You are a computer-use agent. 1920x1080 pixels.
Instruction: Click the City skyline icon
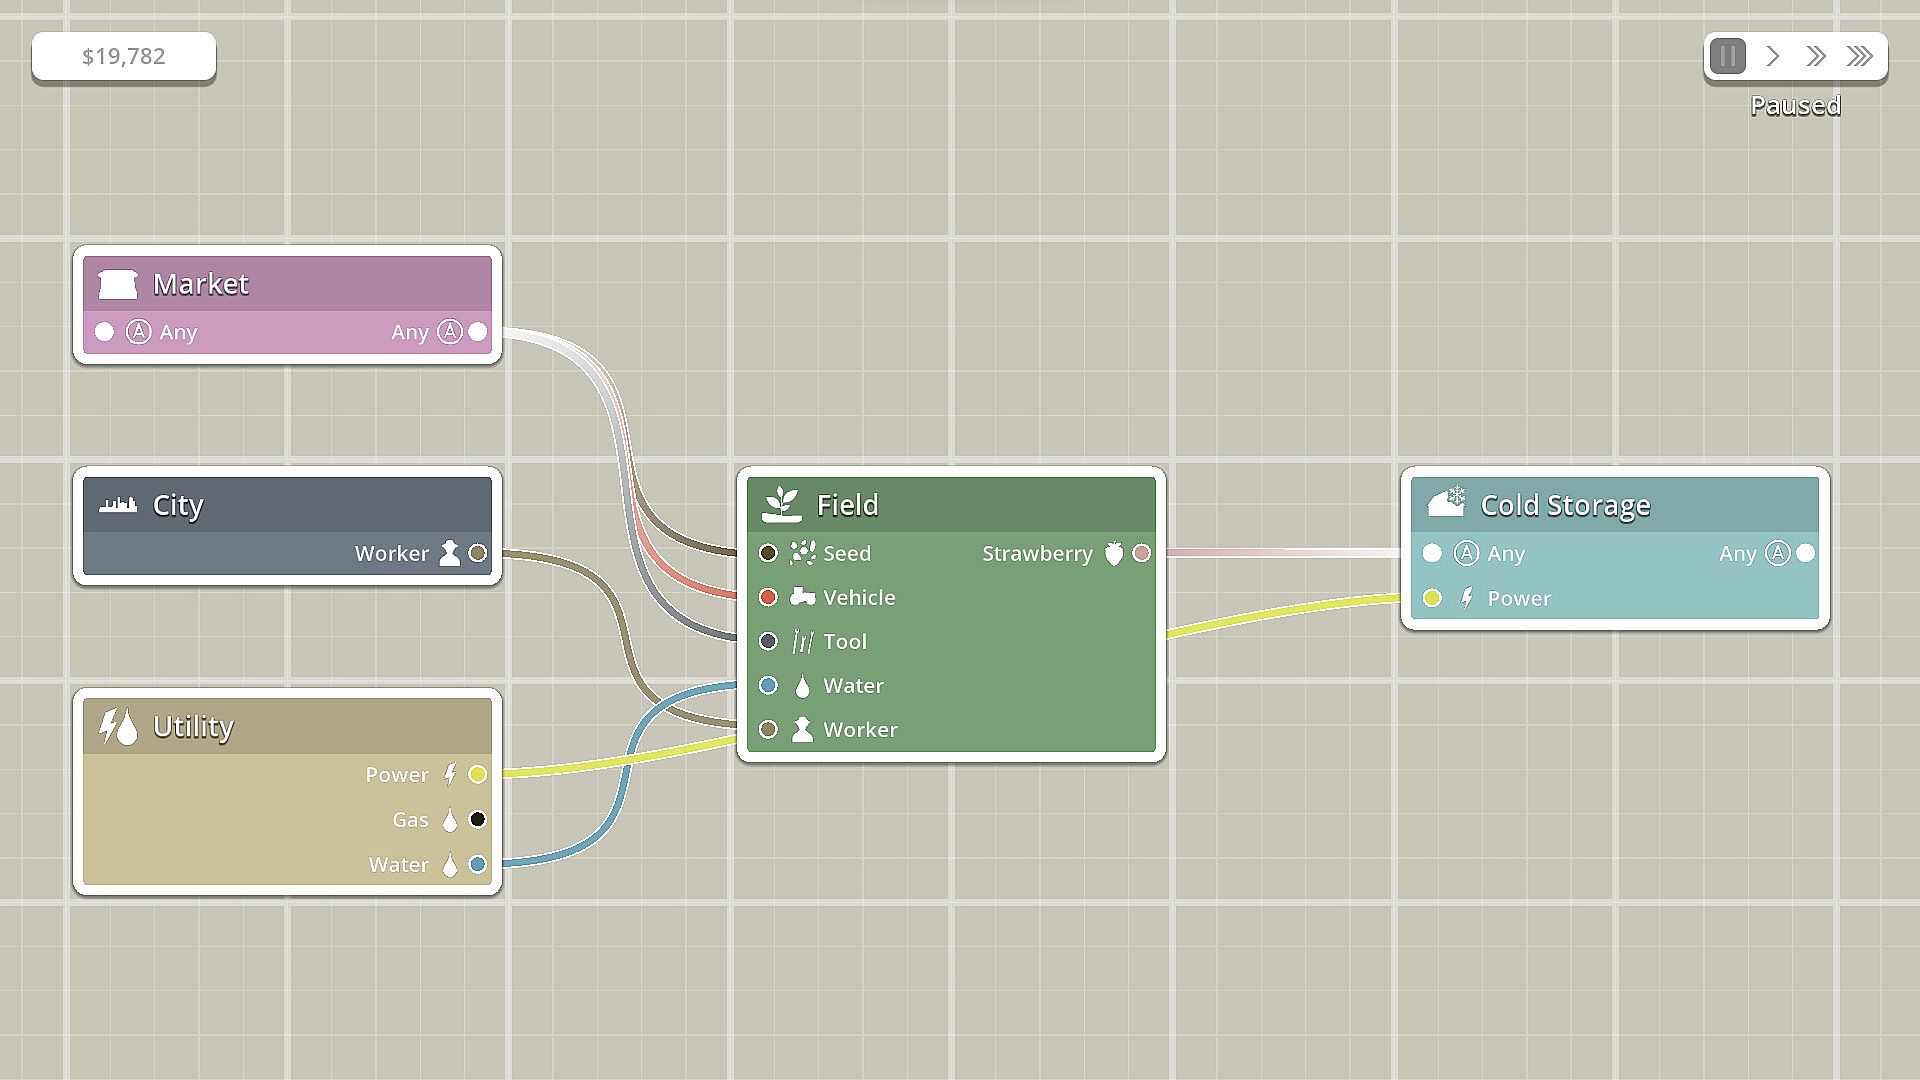coord(118,505)
